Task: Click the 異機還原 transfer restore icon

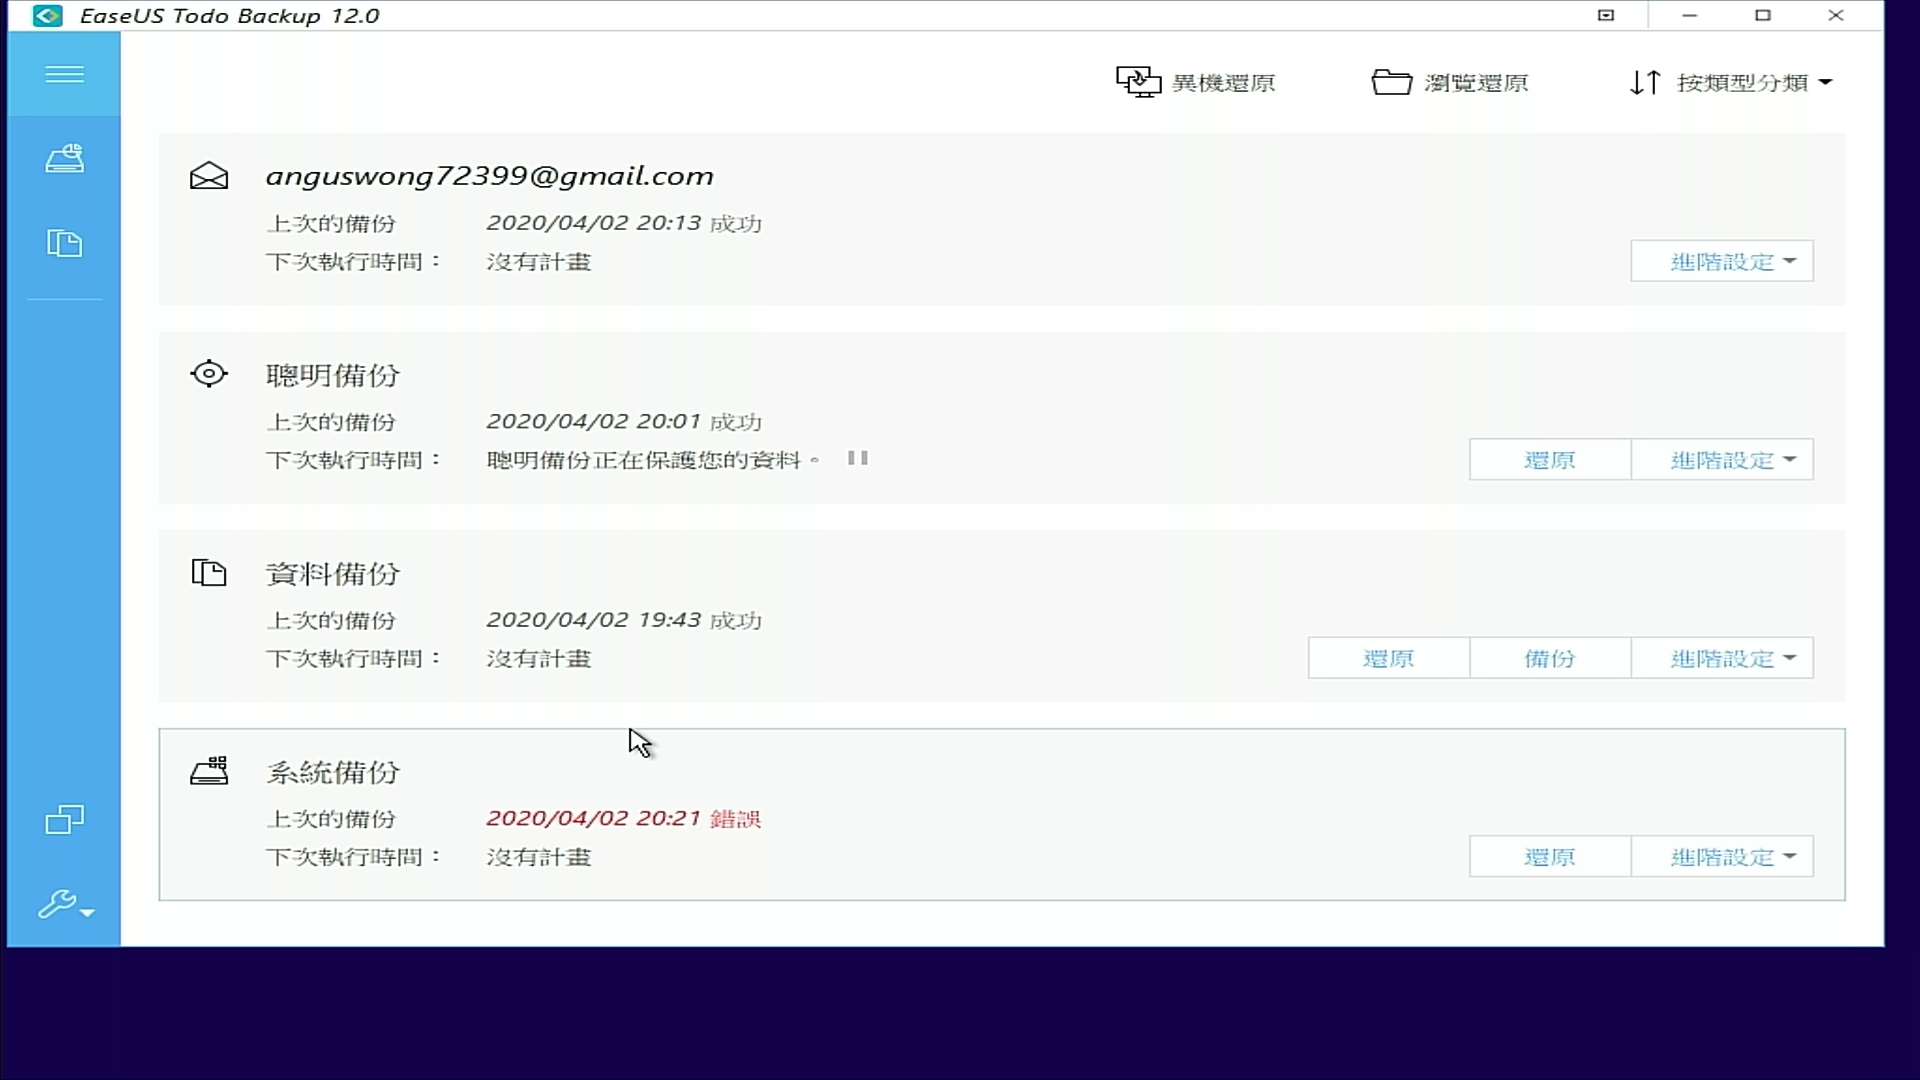Action: [x=1138, y=82]
